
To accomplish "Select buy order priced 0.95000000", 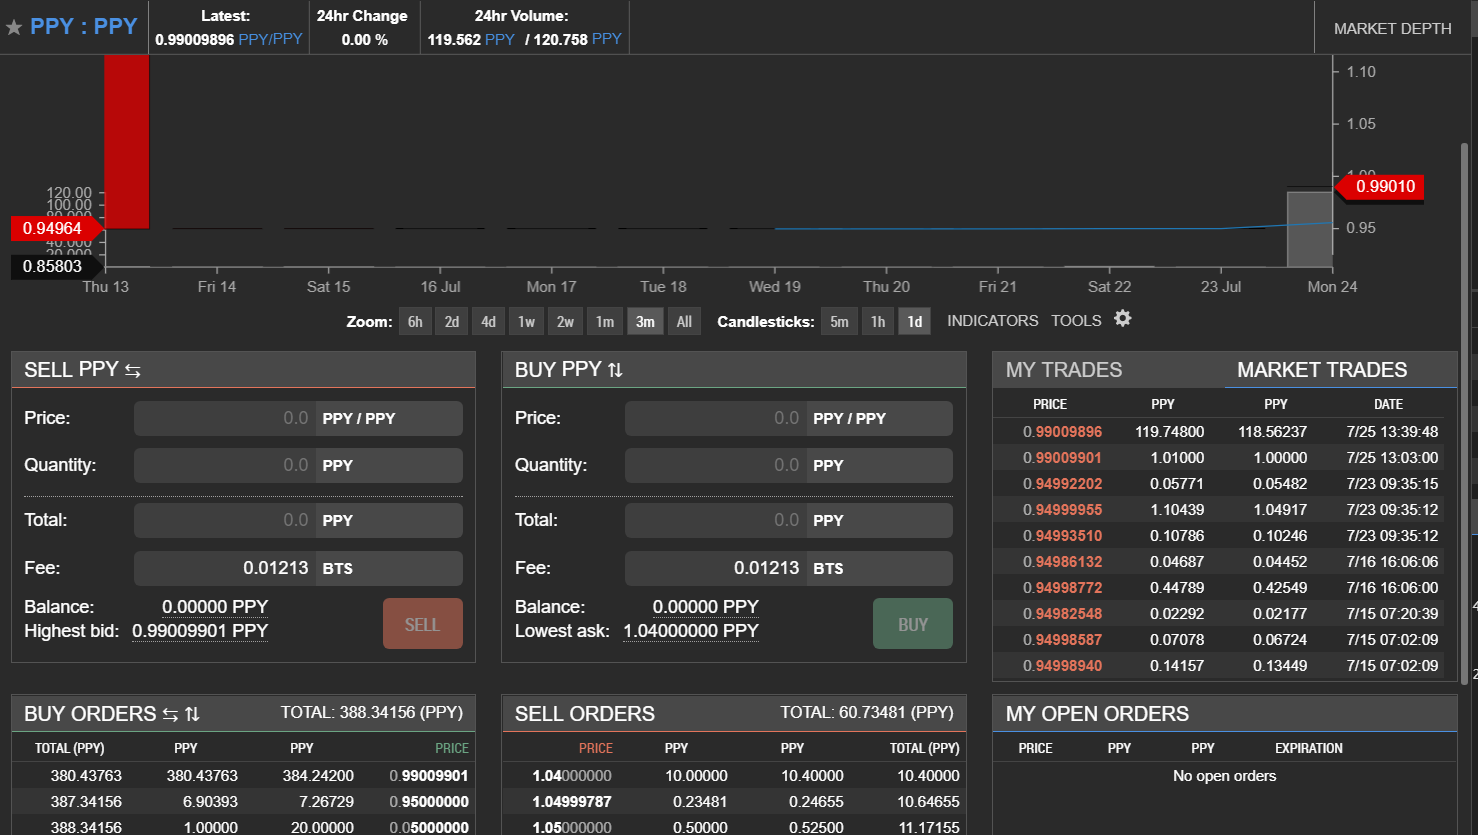I will pyautogui.click(x=241, y=802).
